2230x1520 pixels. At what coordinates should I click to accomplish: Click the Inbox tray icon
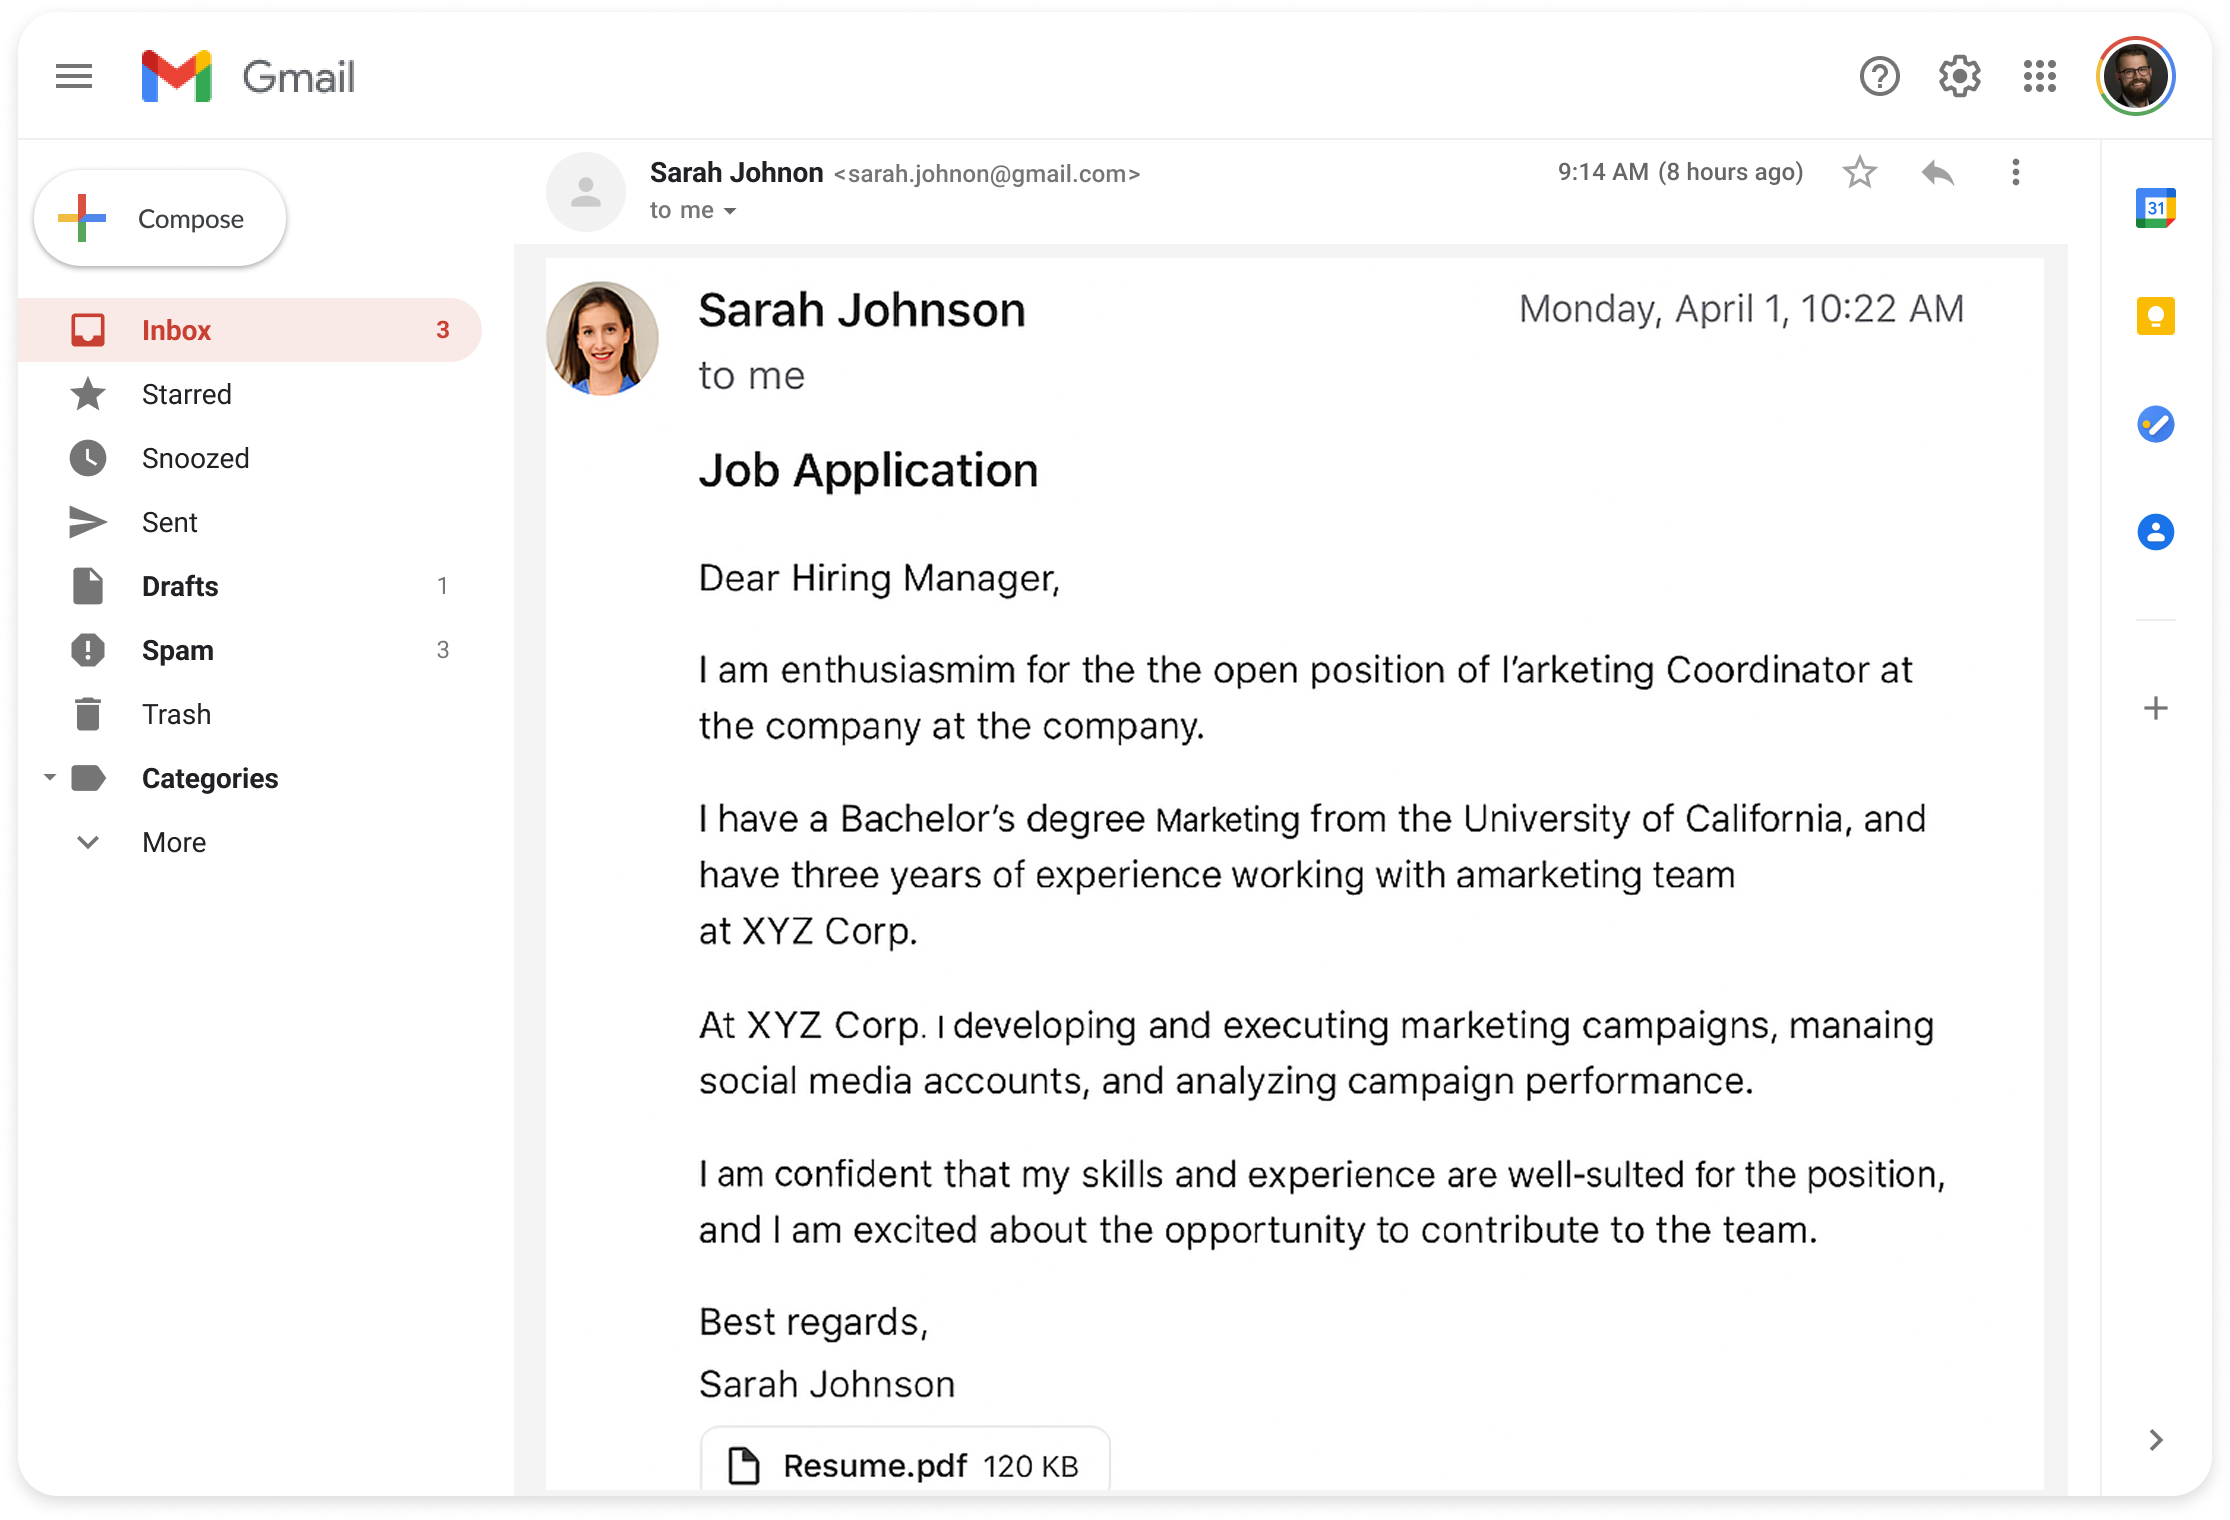(88, 330)
